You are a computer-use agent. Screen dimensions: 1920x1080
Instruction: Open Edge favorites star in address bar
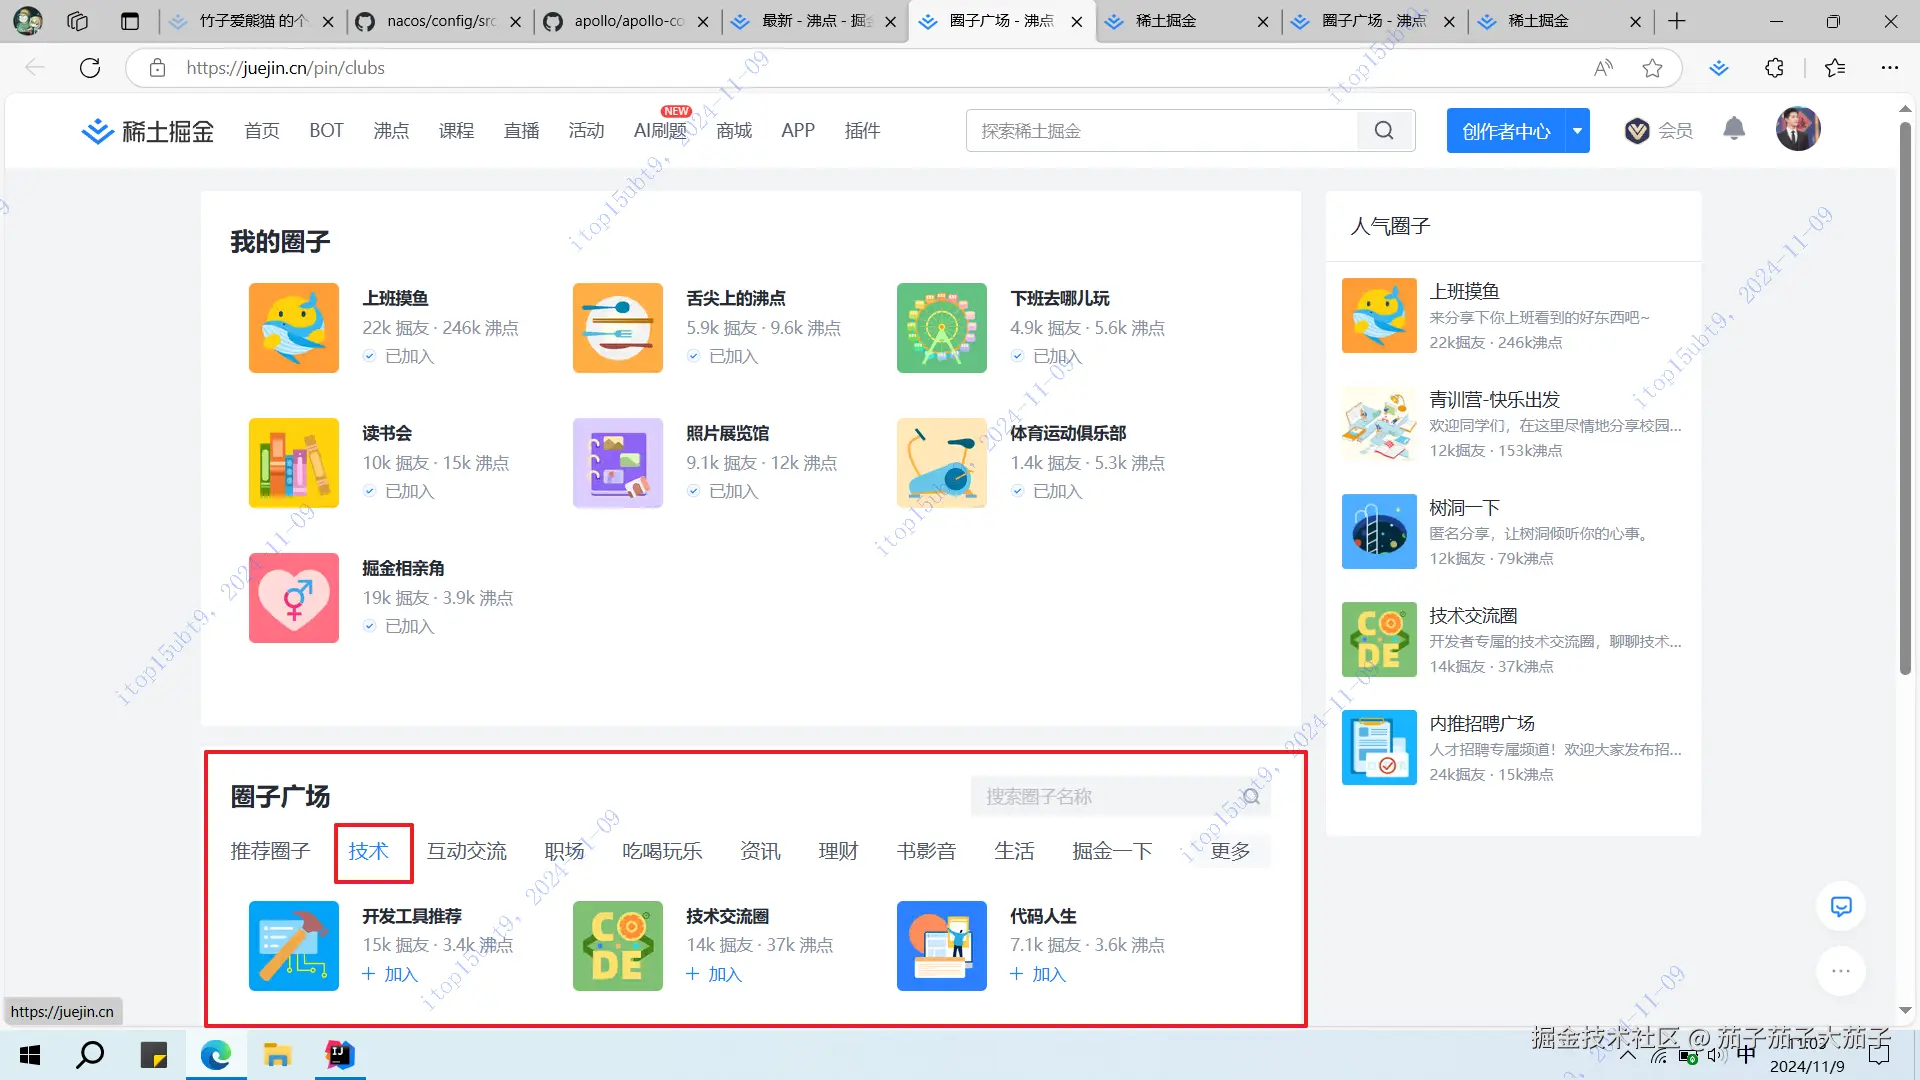pos(1652,68)
